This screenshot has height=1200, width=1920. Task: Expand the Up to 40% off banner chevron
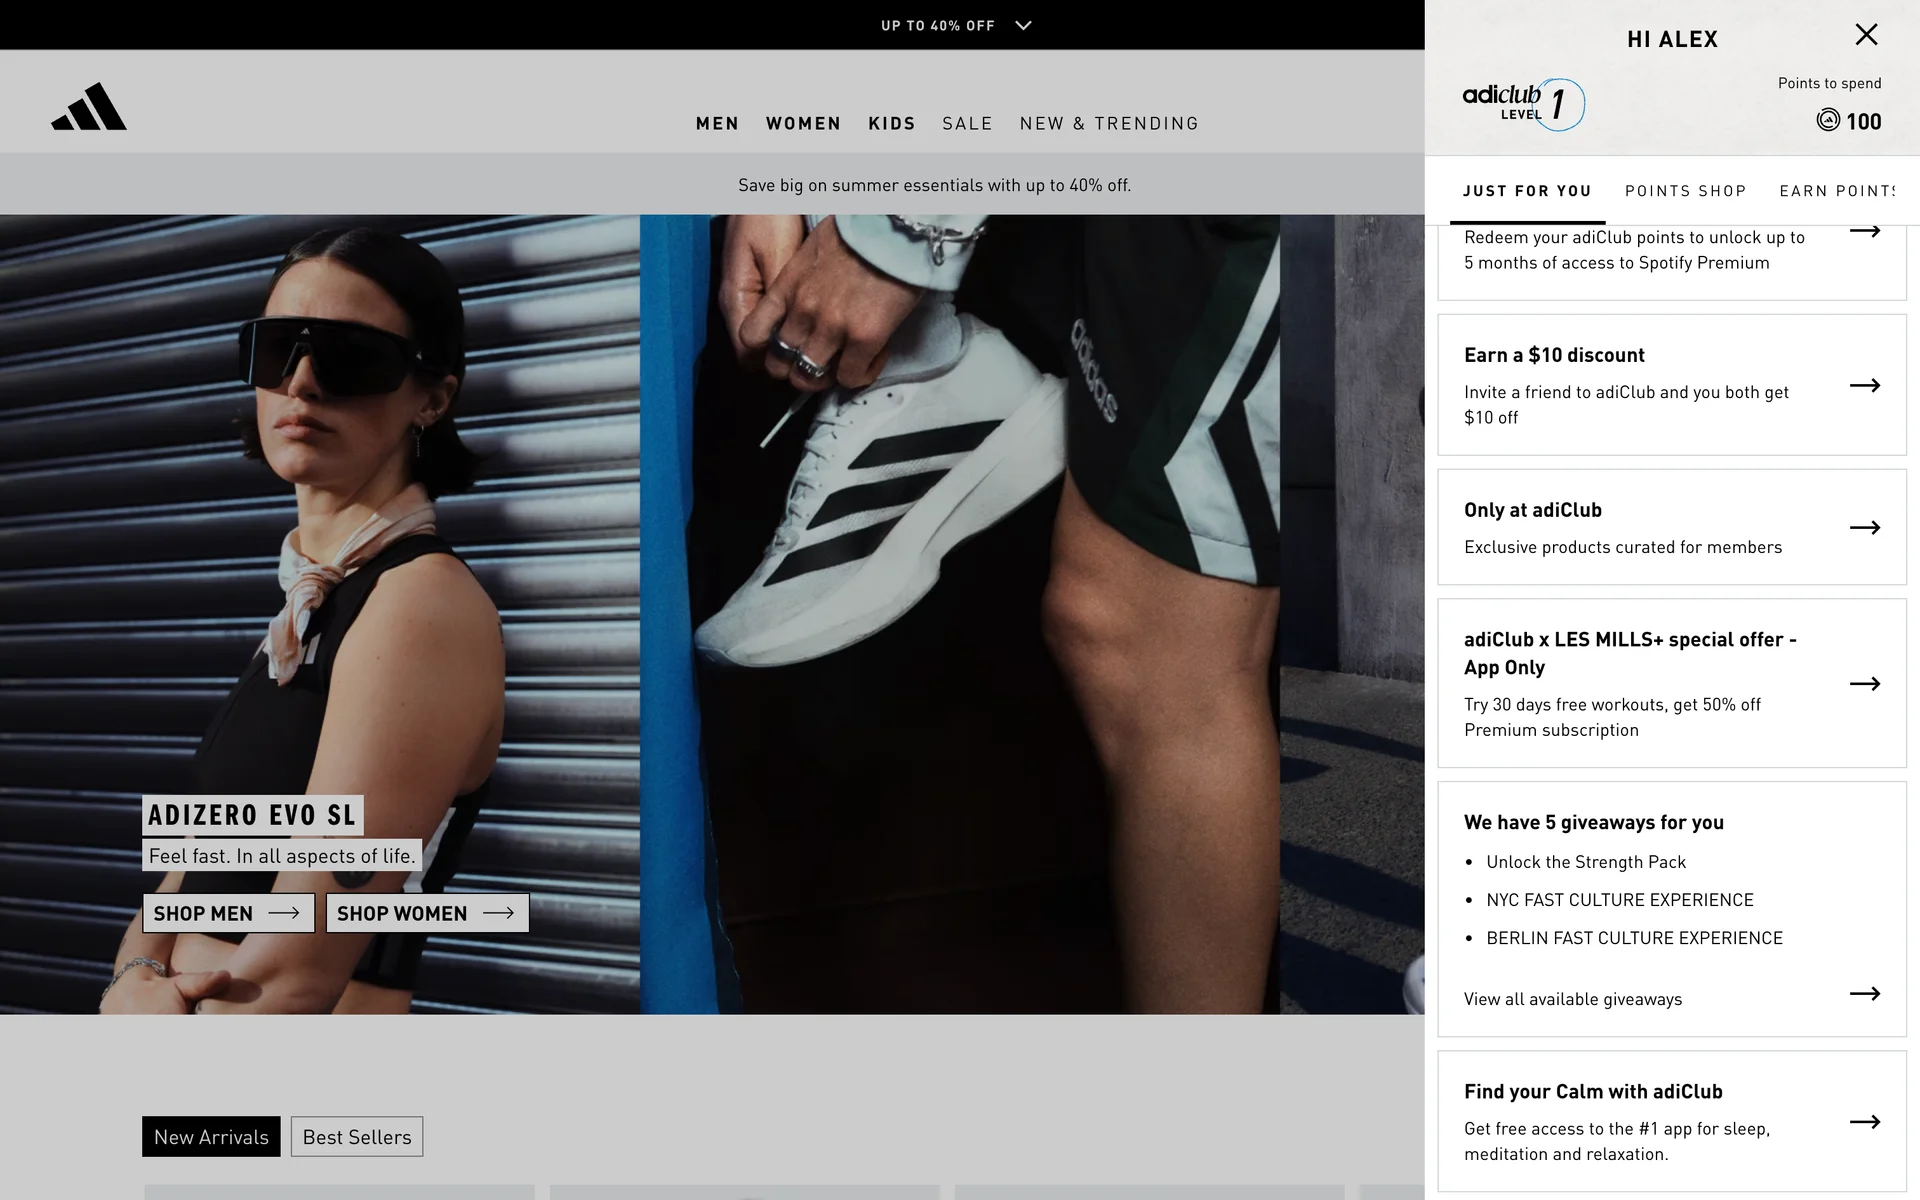point(1023,26)
